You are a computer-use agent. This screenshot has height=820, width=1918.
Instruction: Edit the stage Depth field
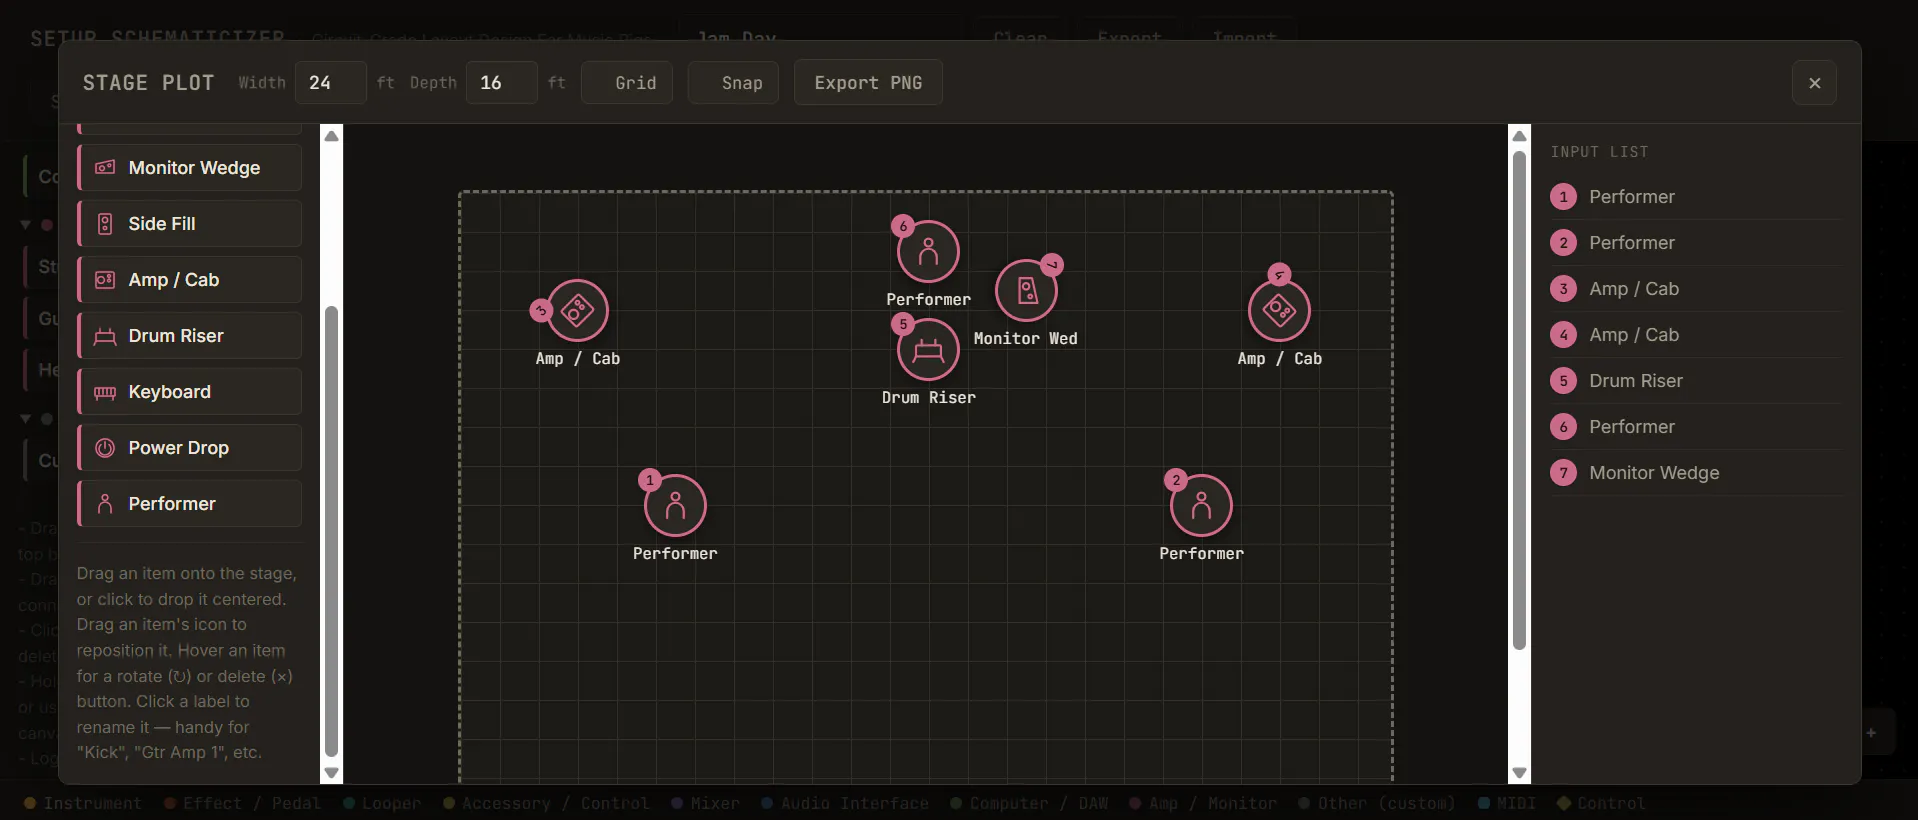point(502,83)
